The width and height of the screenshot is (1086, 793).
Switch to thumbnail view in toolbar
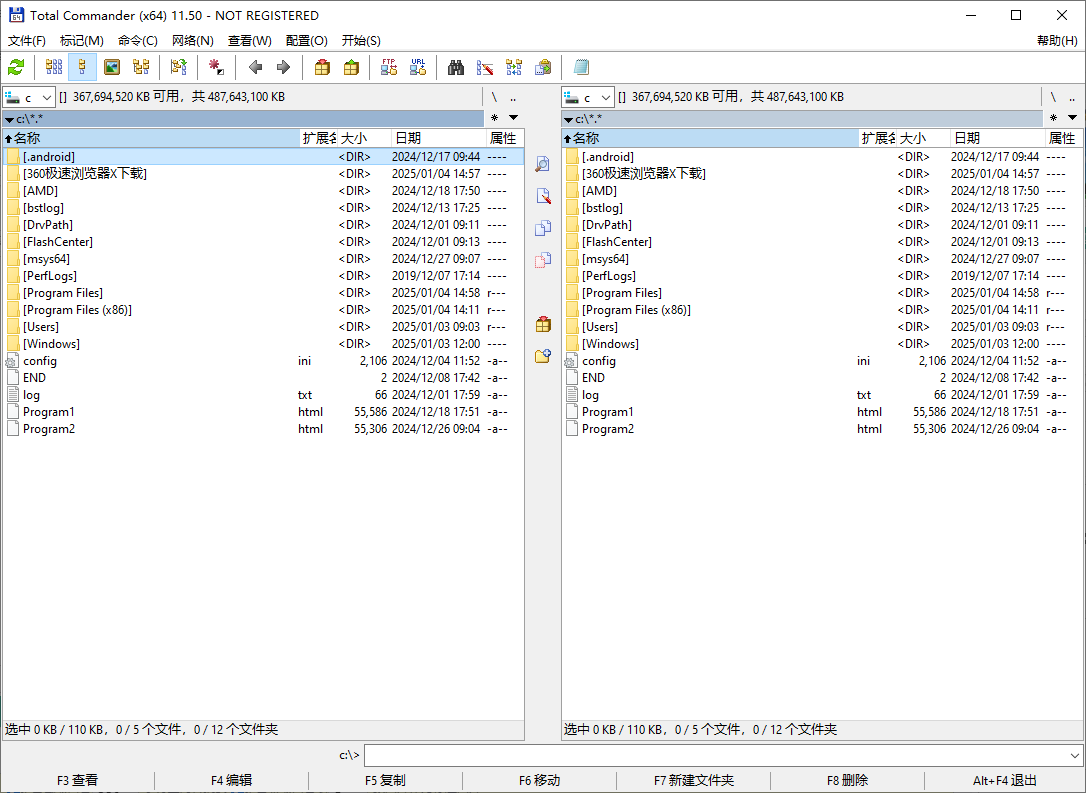[112, 67]
